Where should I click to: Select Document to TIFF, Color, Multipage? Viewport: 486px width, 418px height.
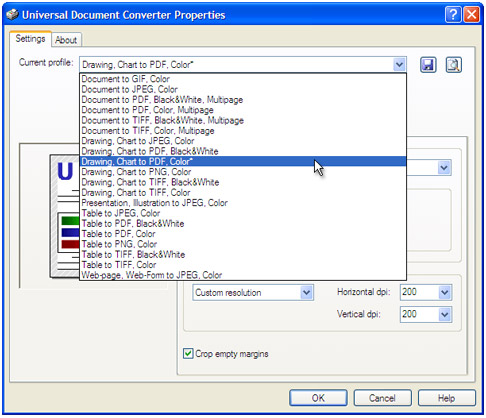243,131
